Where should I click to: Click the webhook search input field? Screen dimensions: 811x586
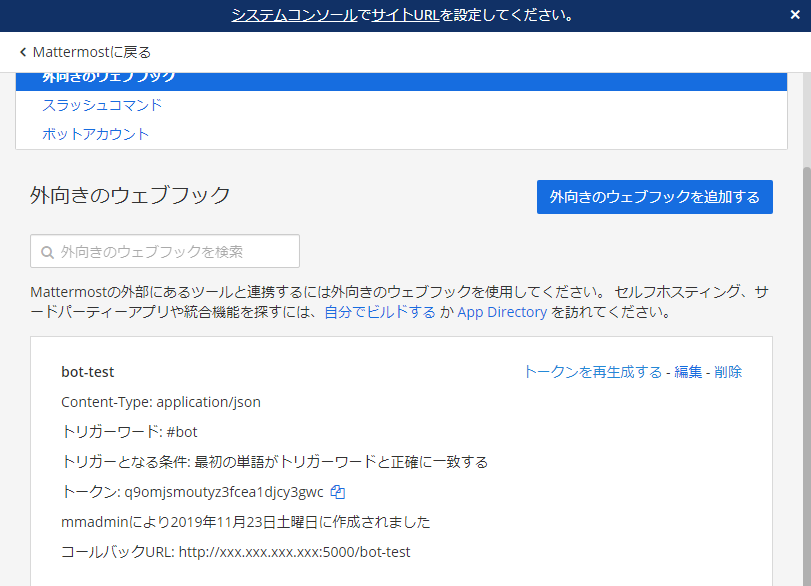tap(165, 251)
